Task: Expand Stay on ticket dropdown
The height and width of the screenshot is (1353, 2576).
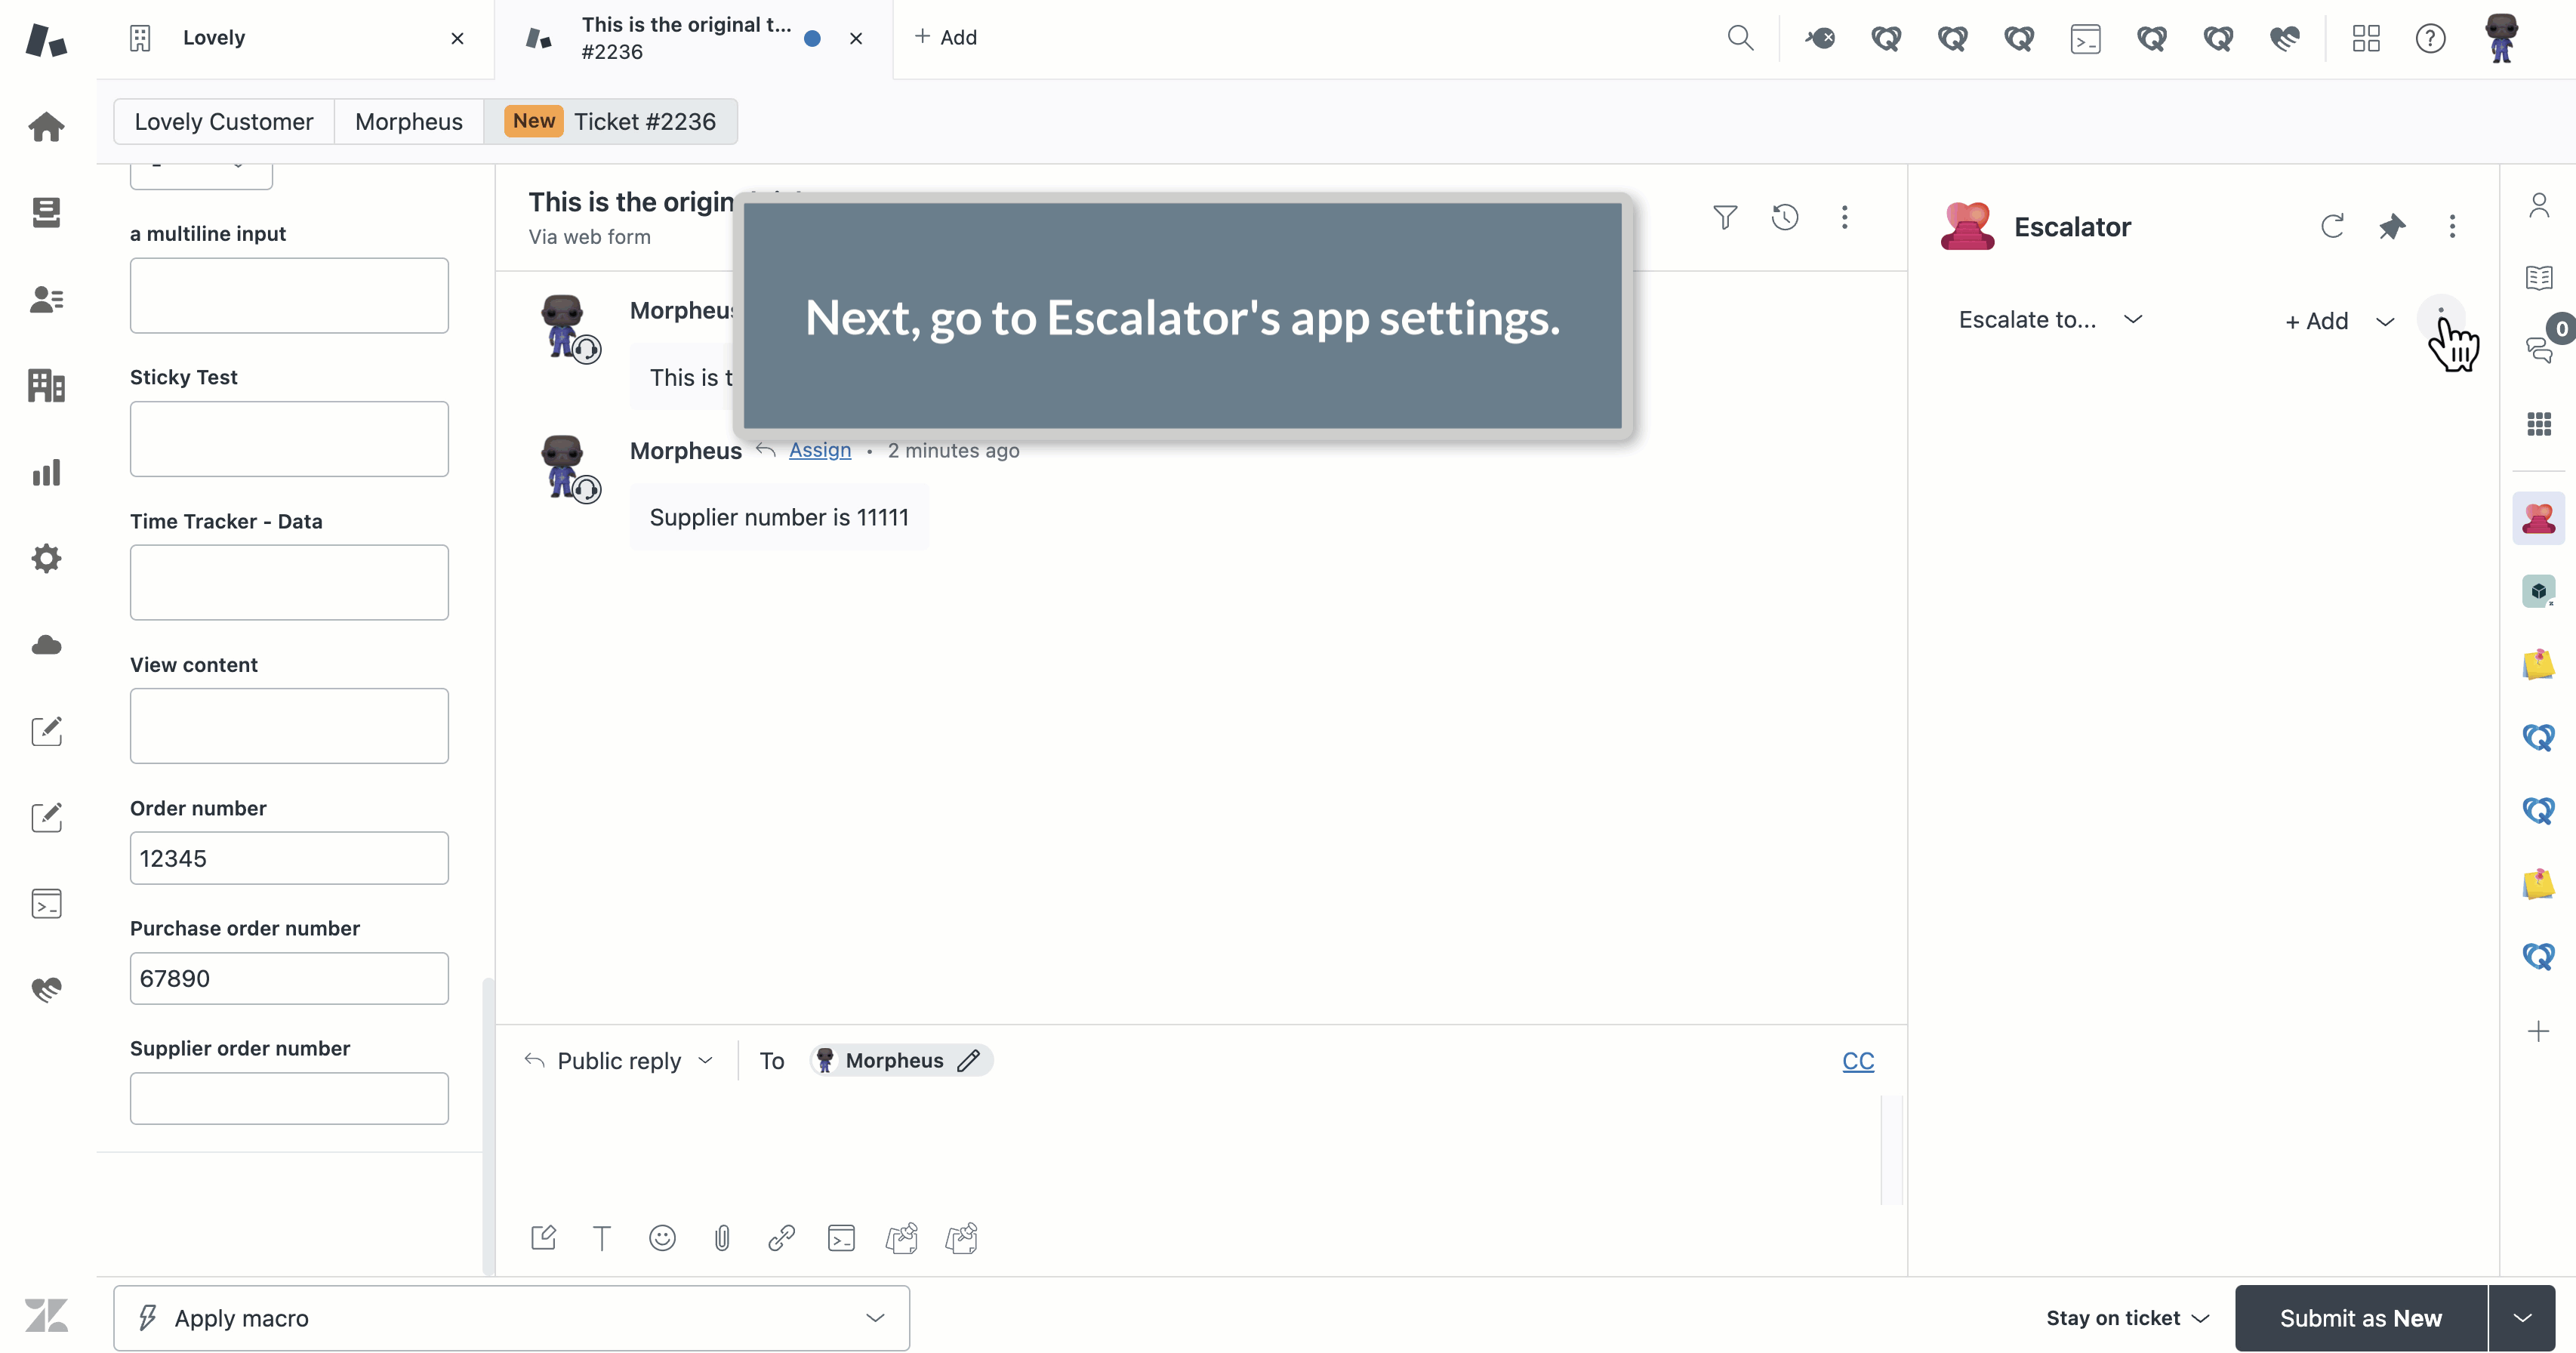Action: coord(2127,1318)
